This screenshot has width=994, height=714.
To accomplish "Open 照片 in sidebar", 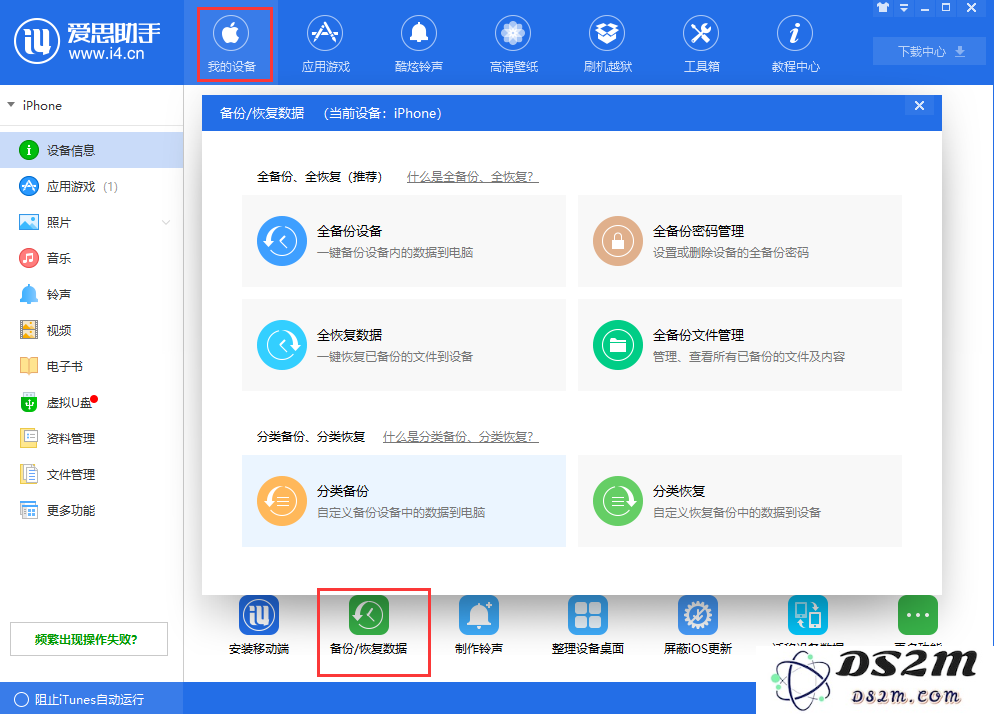I will pyautogui.click(x=91, y=223).
